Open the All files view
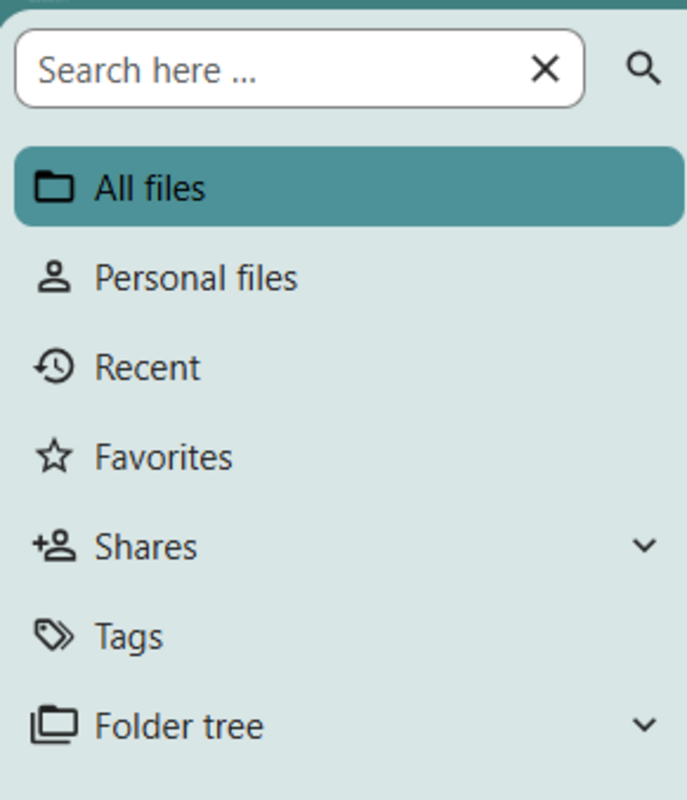The height and width of the screenshot is (800, 687). [150, 188]
